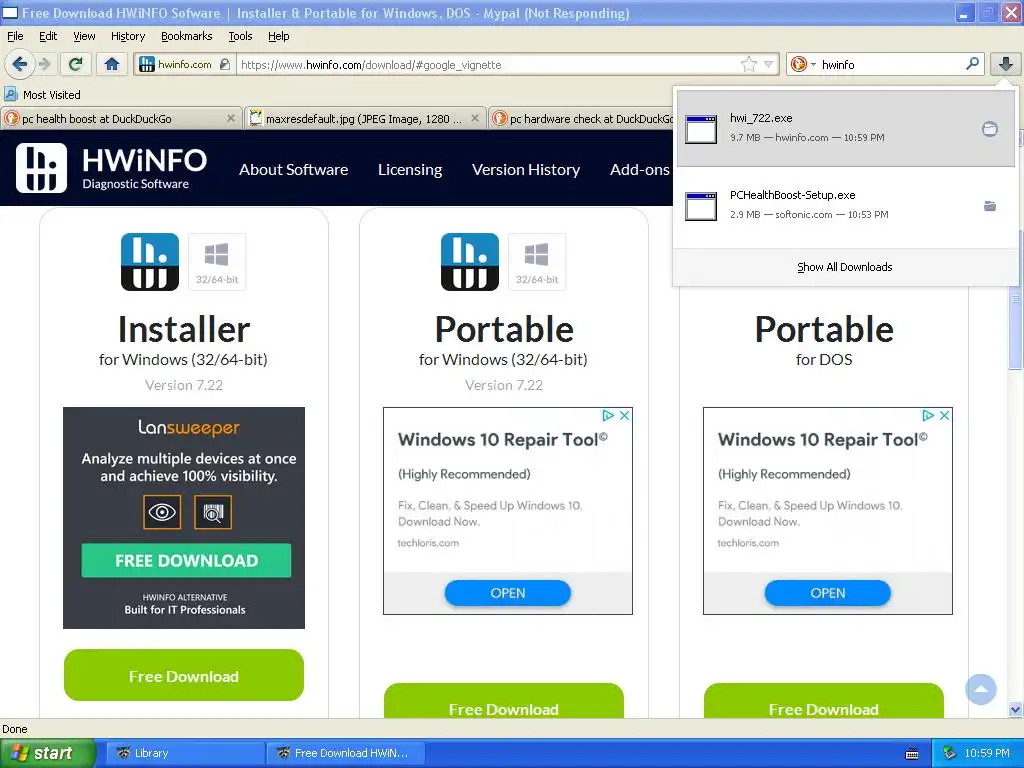The height and width of the screenshot is (768, 1024).
Task: Open the Version History nav link
Action: click(x=526, y=169)
